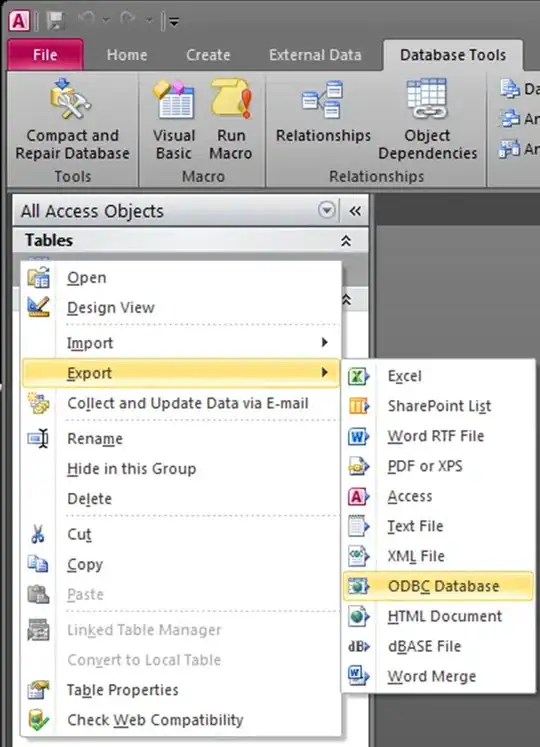Click the Undo arrow in quick access toolbar
Image resolution: width=540 pixels, height=747 pixels.
(86, 19)
